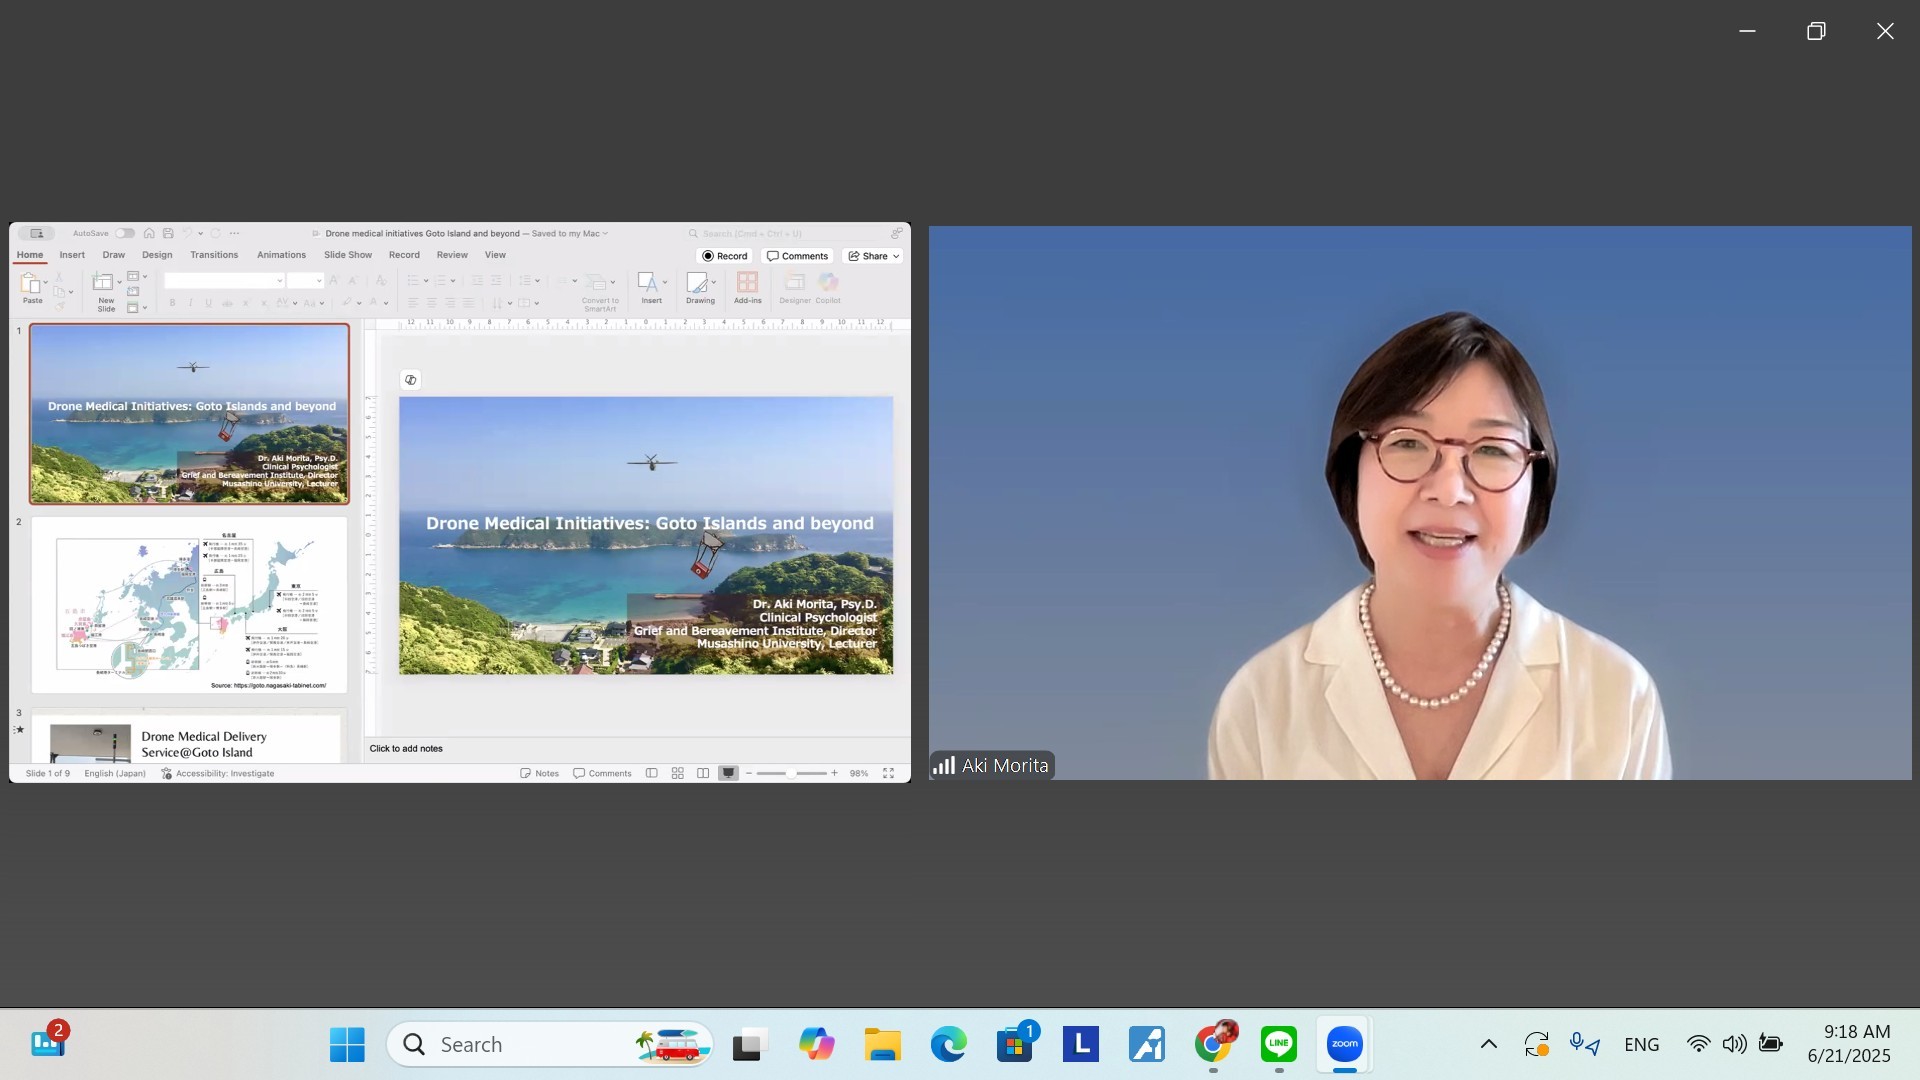Toggle Comments pane from status bar
The width and height of the screenshot is (1920, 1080).
(602, 773)
